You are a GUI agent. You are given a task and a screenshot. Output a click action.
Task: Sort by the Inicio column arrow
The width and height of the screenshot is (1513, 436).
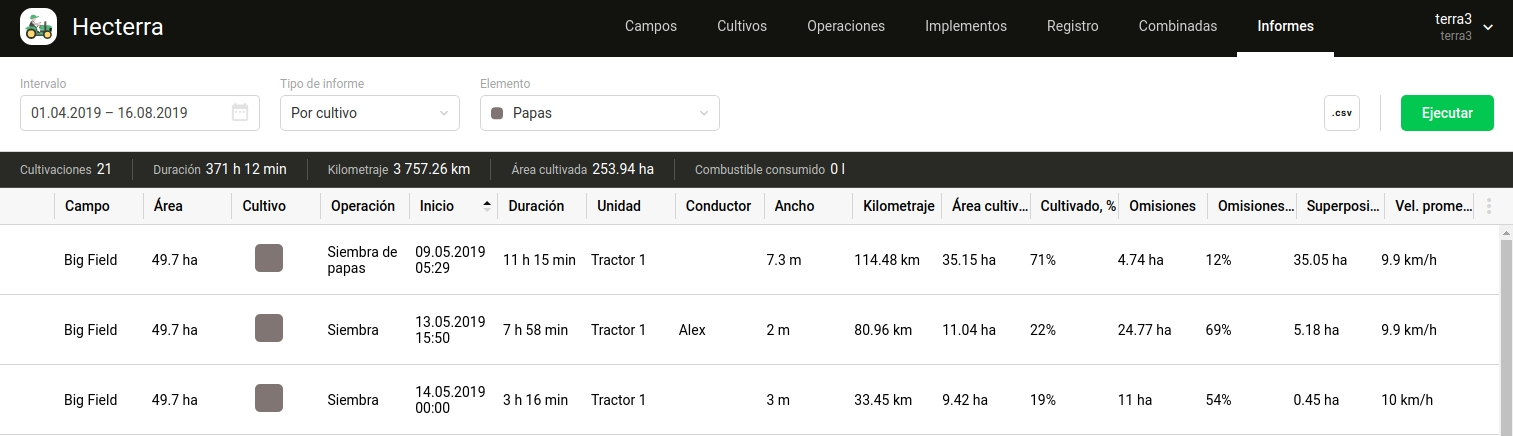coord(487,206)
